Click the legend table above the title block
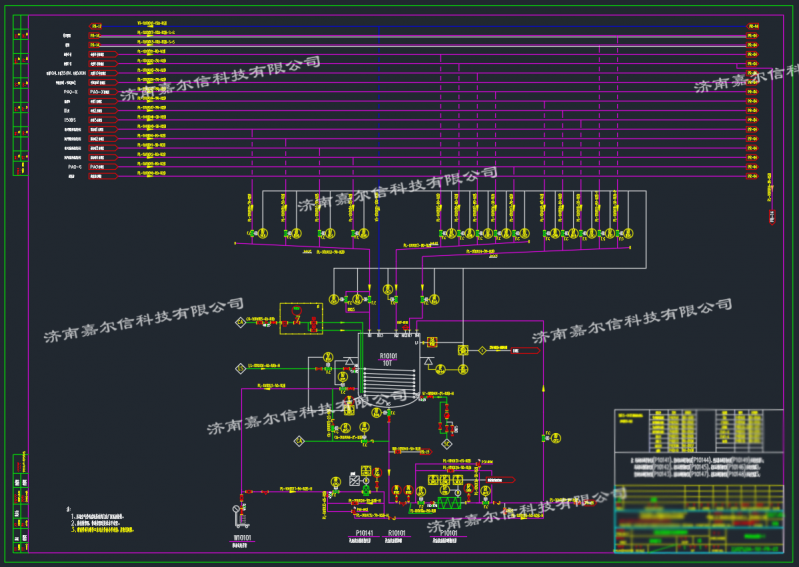 [699, 430]
